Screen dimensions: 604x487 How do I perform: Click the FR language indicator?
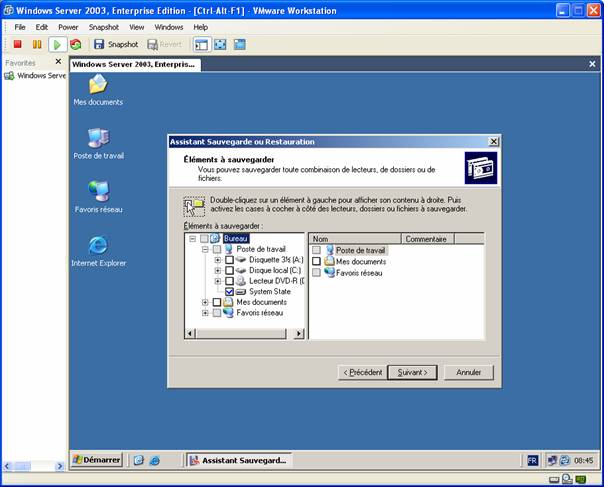click(x=532, y=460)
